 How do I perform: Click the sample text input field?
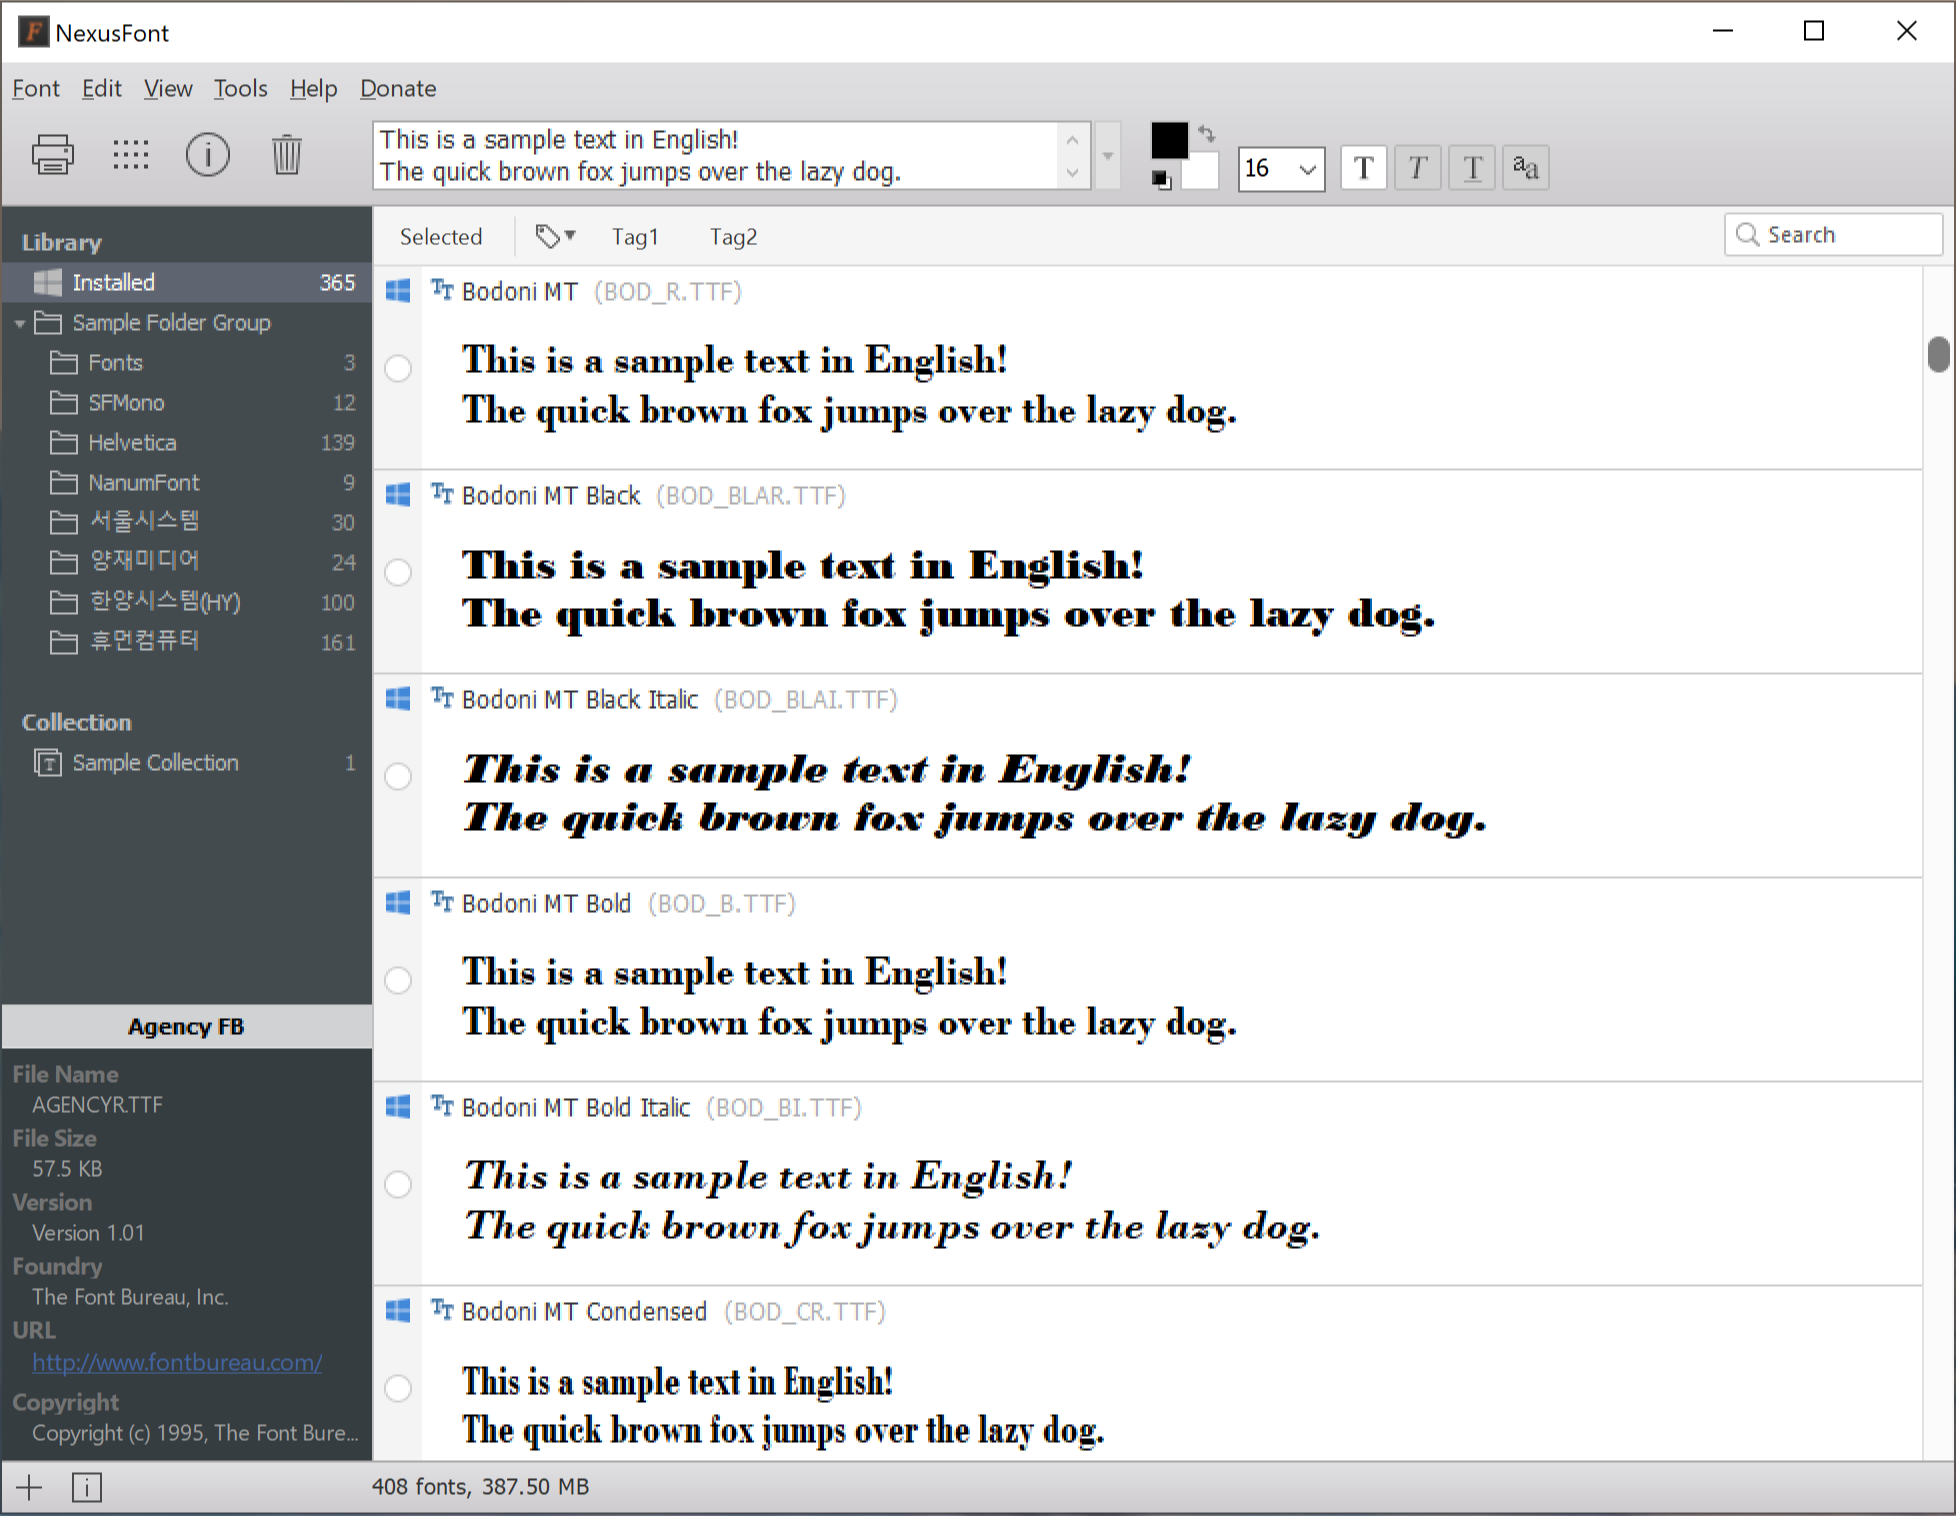tap(724, 156)
